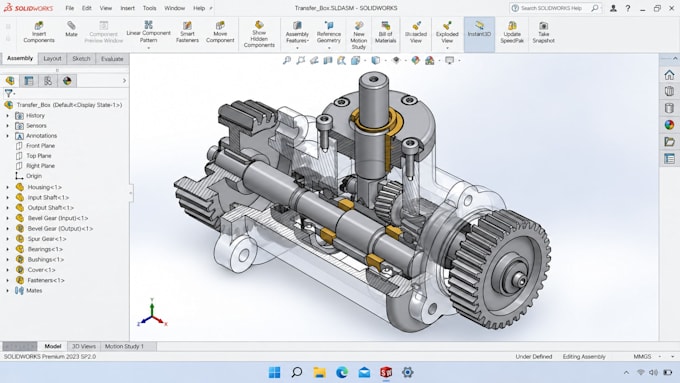Screen dimensions: 680x383
Task: Open Assembly Features tool
Action: pyautogui.click(x=297, y=33)
